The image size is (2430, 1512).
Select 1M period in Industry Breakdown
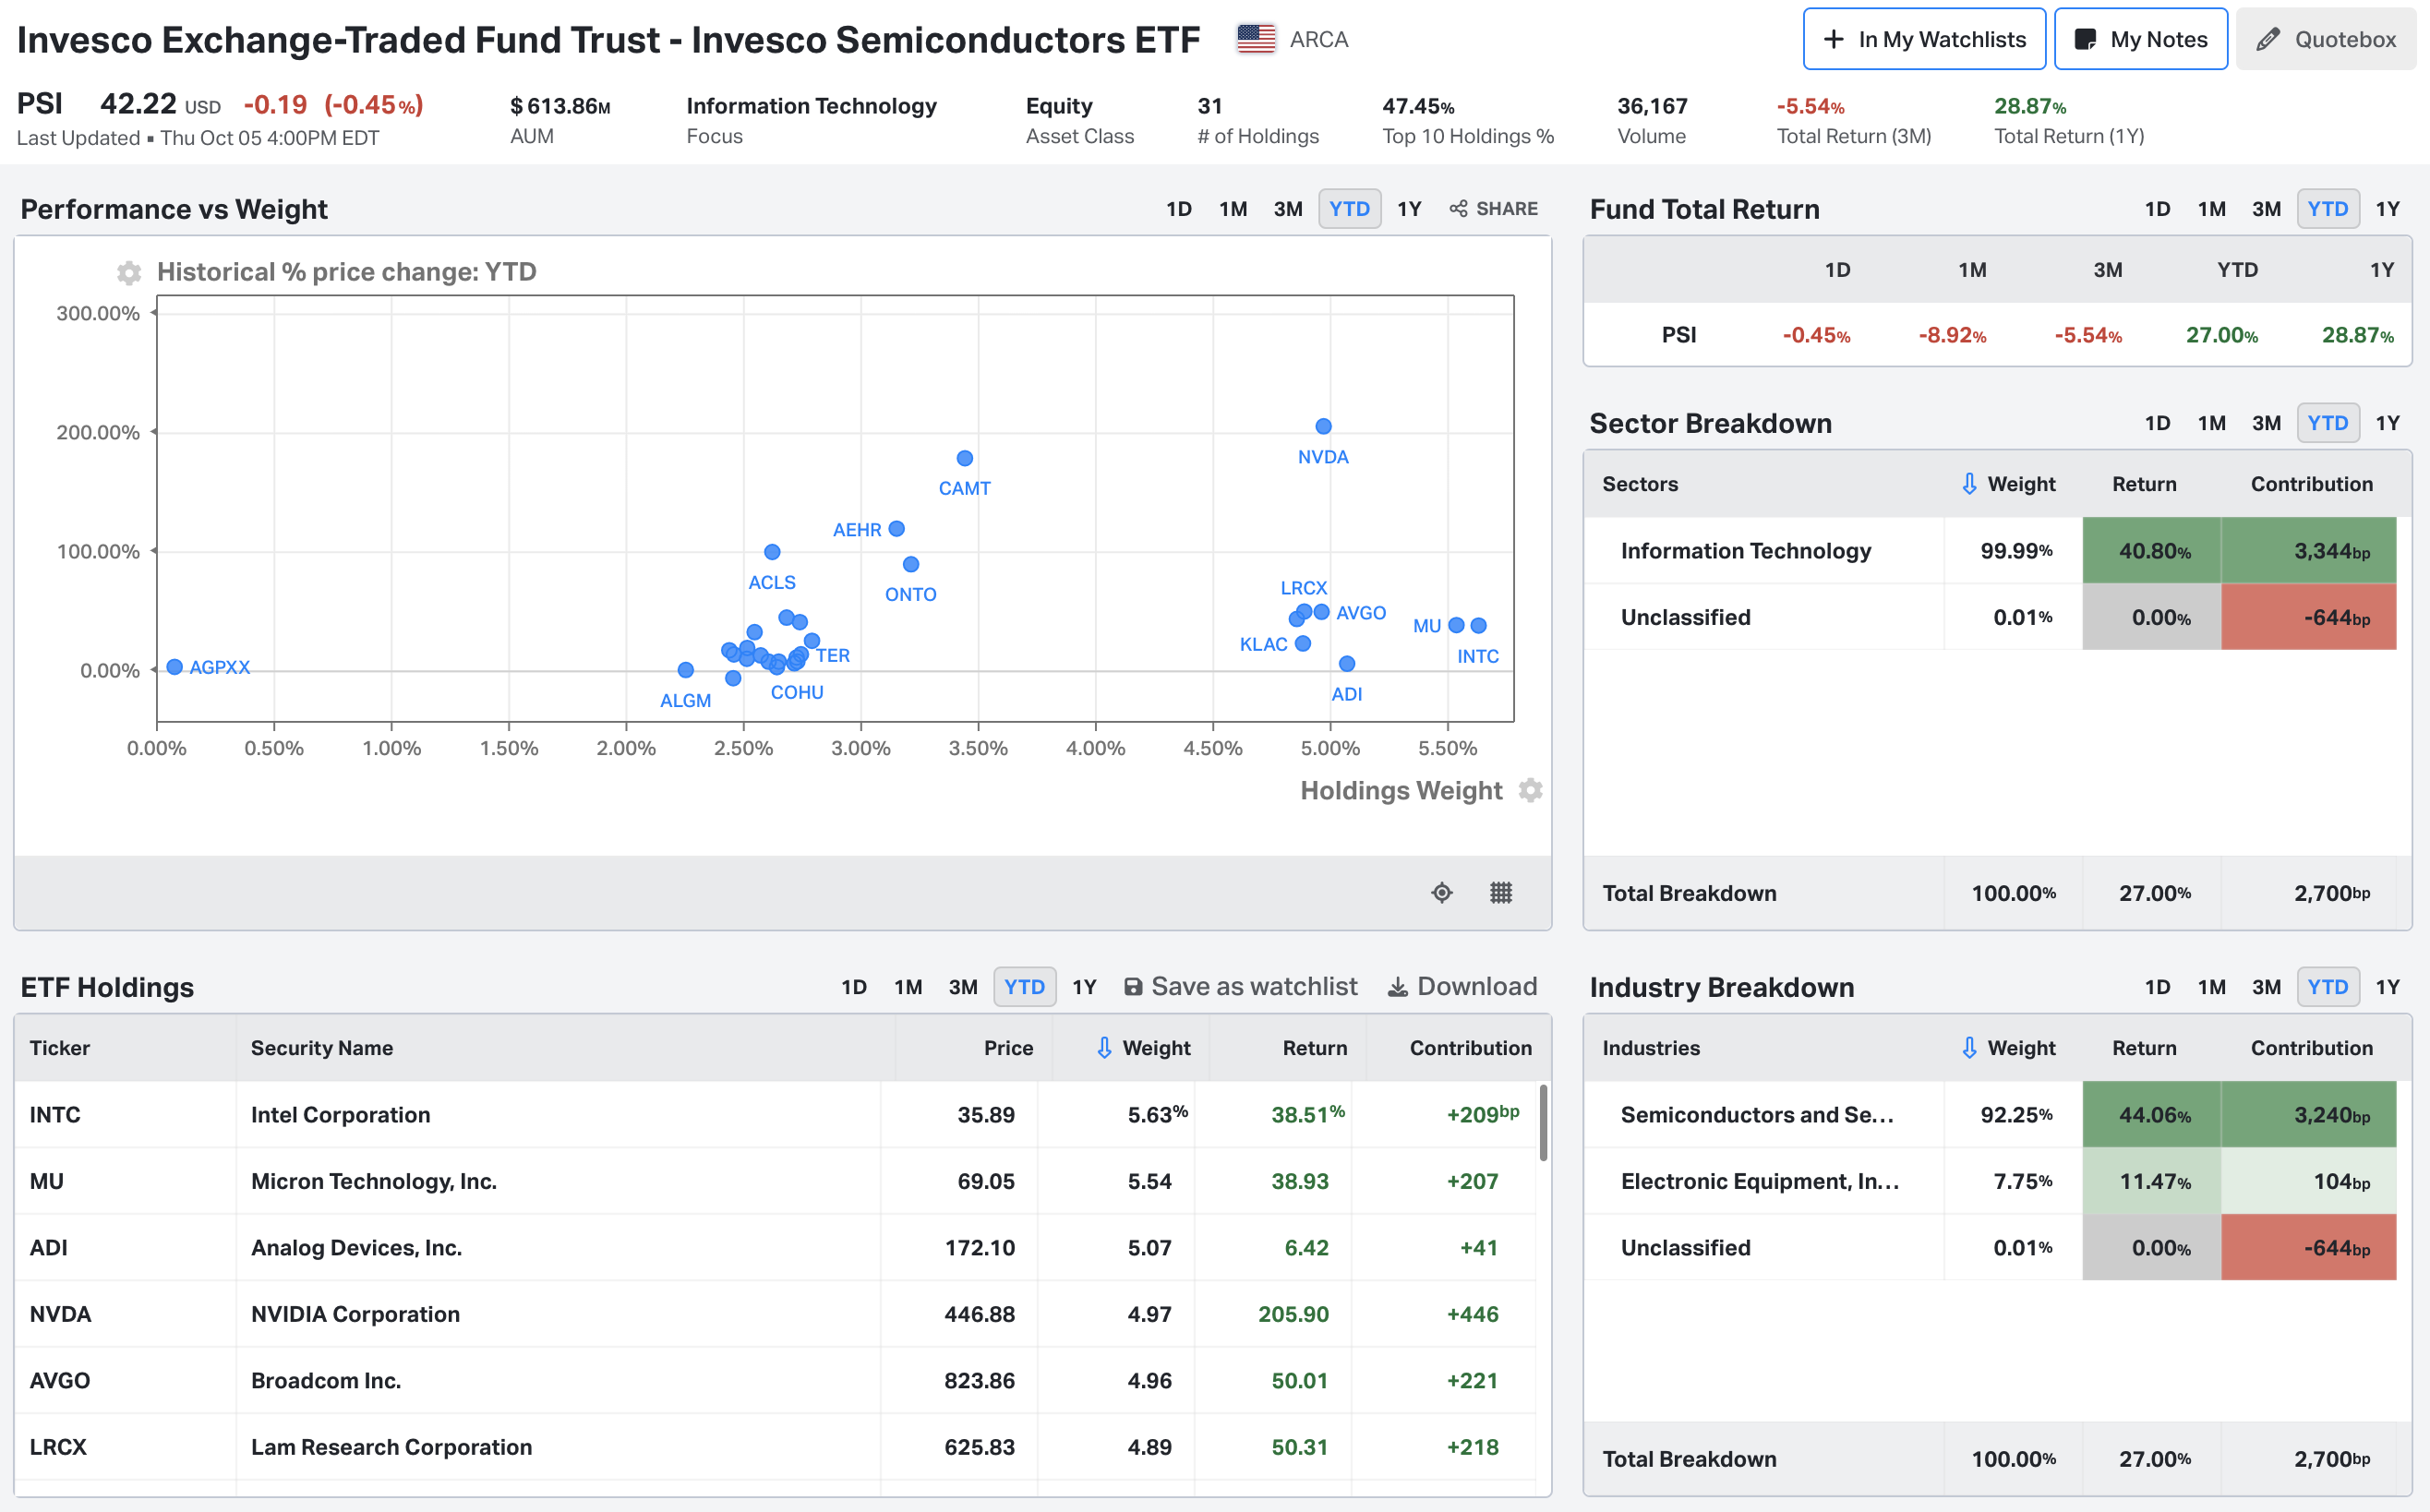(x=2211, y=987)
